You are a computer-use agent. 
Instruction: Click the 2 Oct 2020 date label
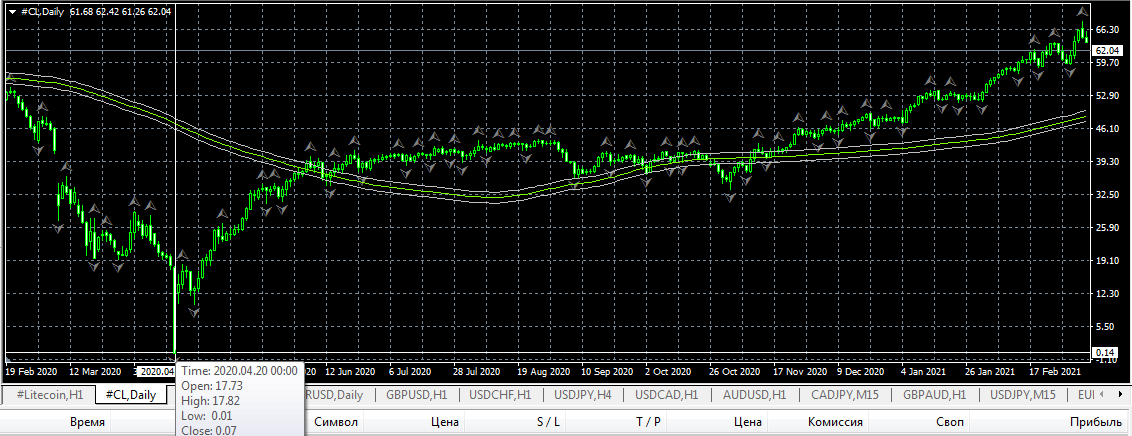point(669,372)
